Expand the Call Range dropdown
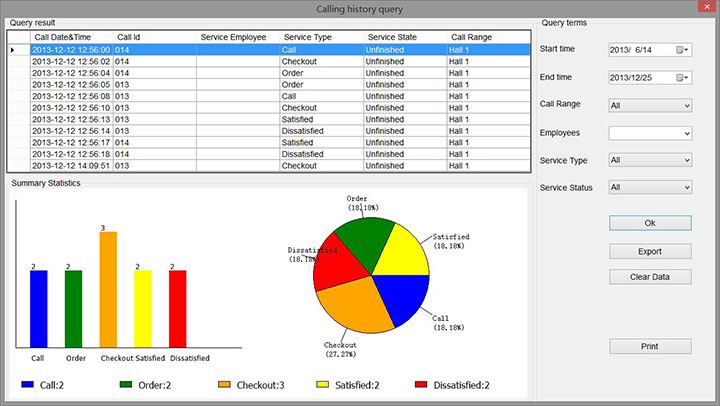720x406 pixels. coord(686,105)
